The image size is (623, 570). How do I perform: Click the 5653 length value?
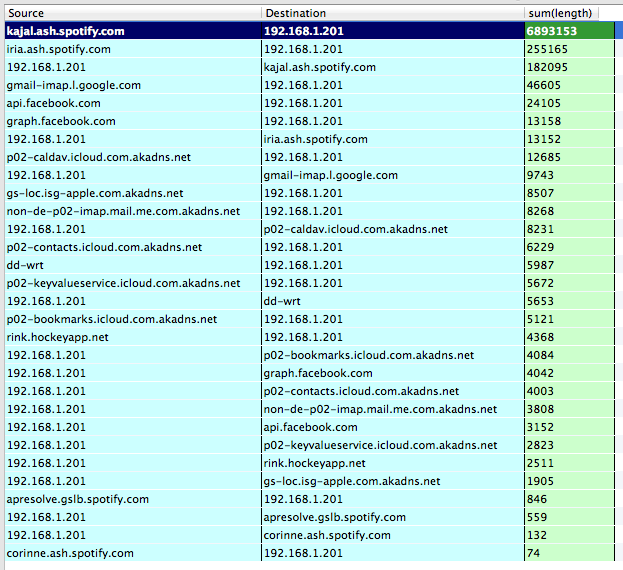click(x=540, y=301)
